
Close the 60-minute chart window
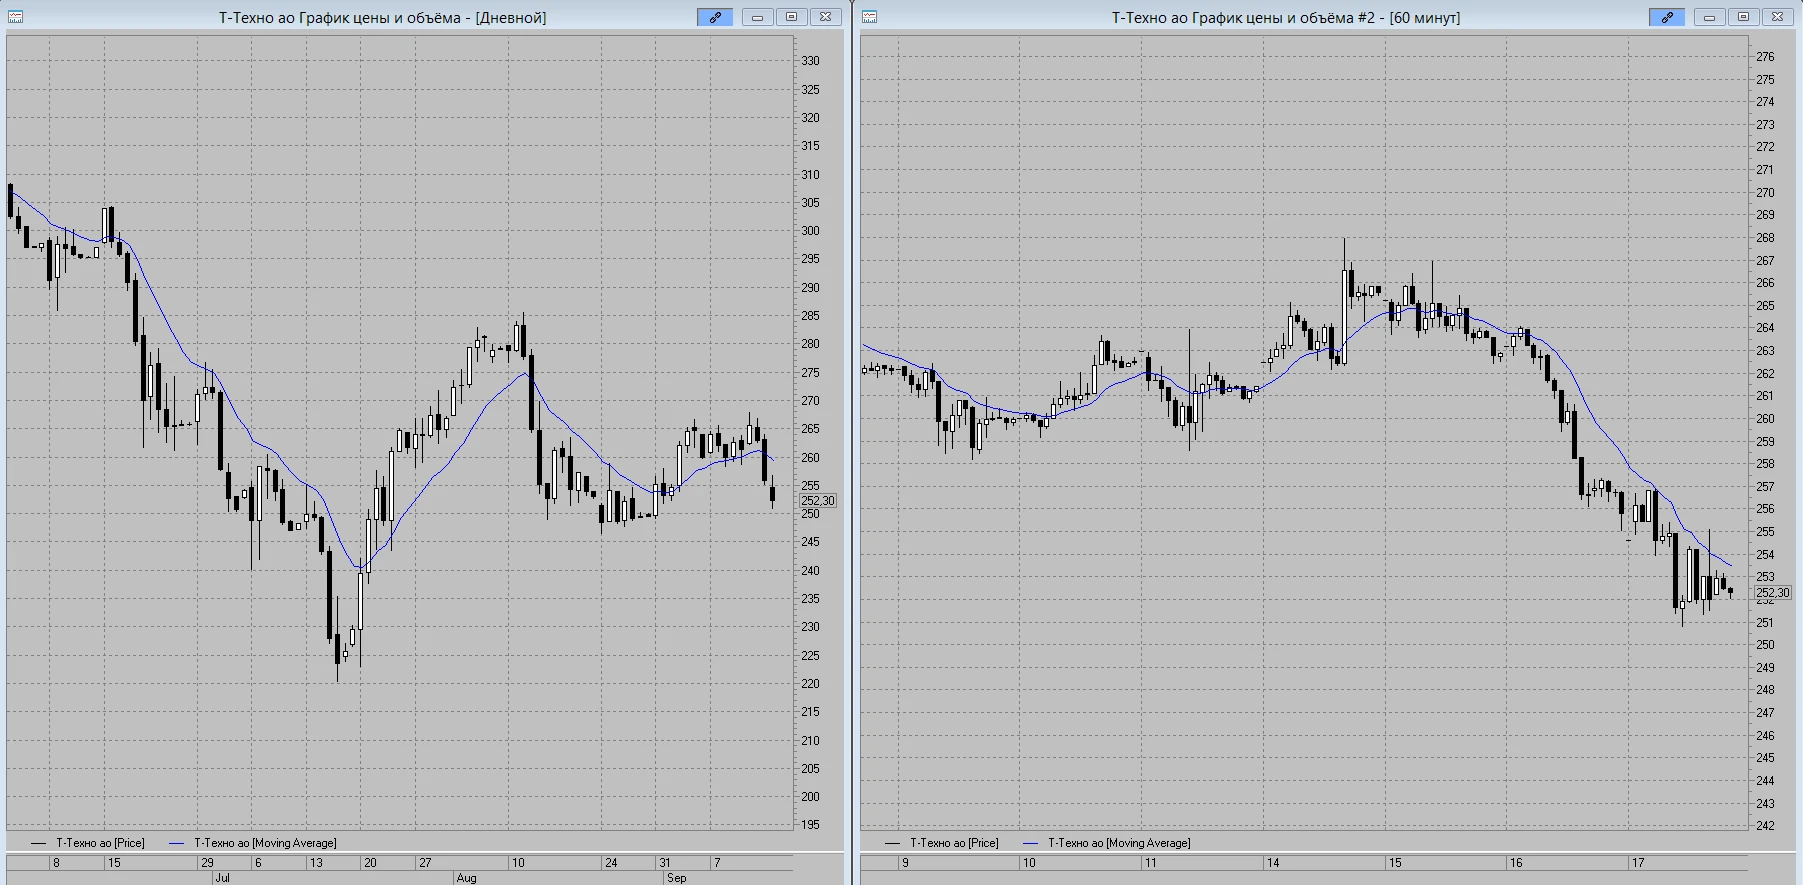click(x=1777, y=17)
